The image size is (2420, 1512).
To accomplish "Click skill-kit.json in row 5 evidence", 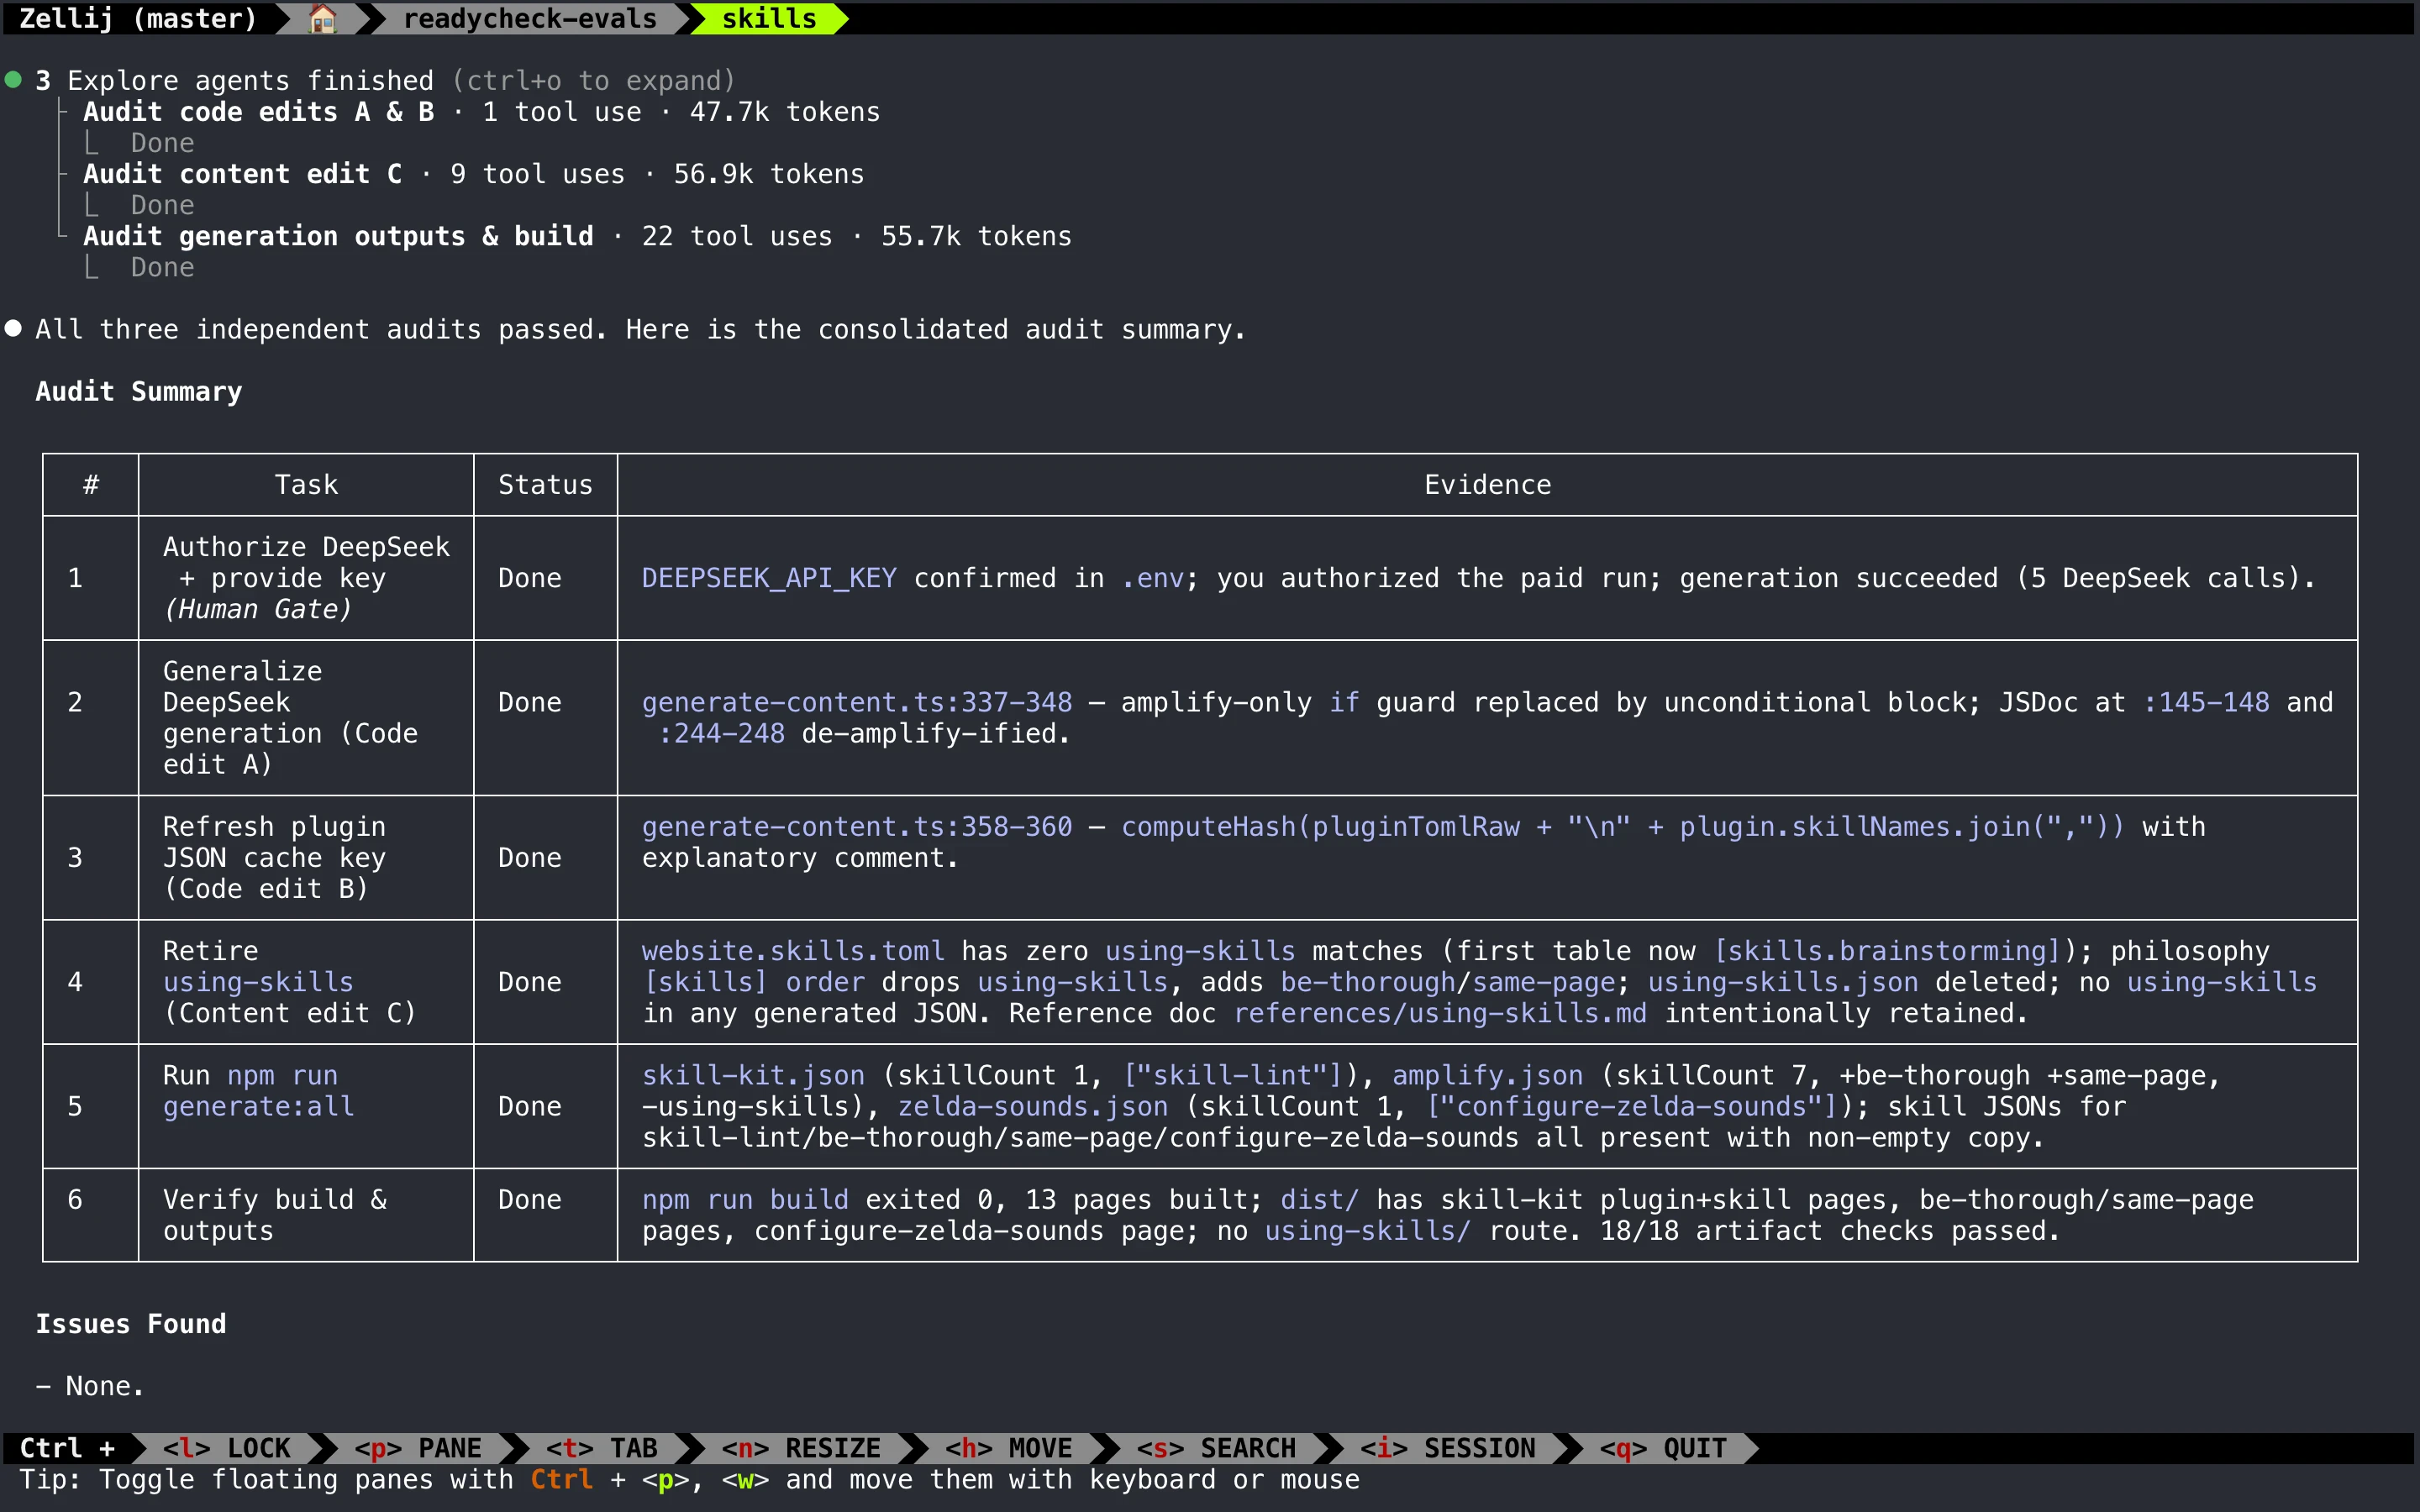I will 753,1075.
